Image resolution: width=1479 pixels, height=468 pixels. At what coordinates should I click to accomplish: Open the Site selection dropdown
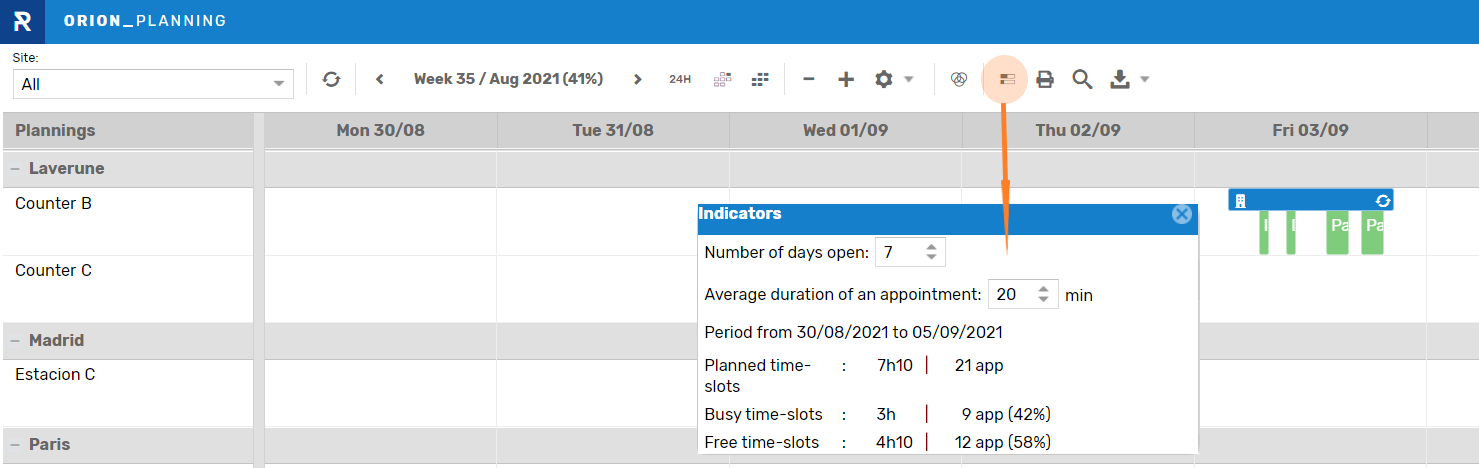[153, 84]
